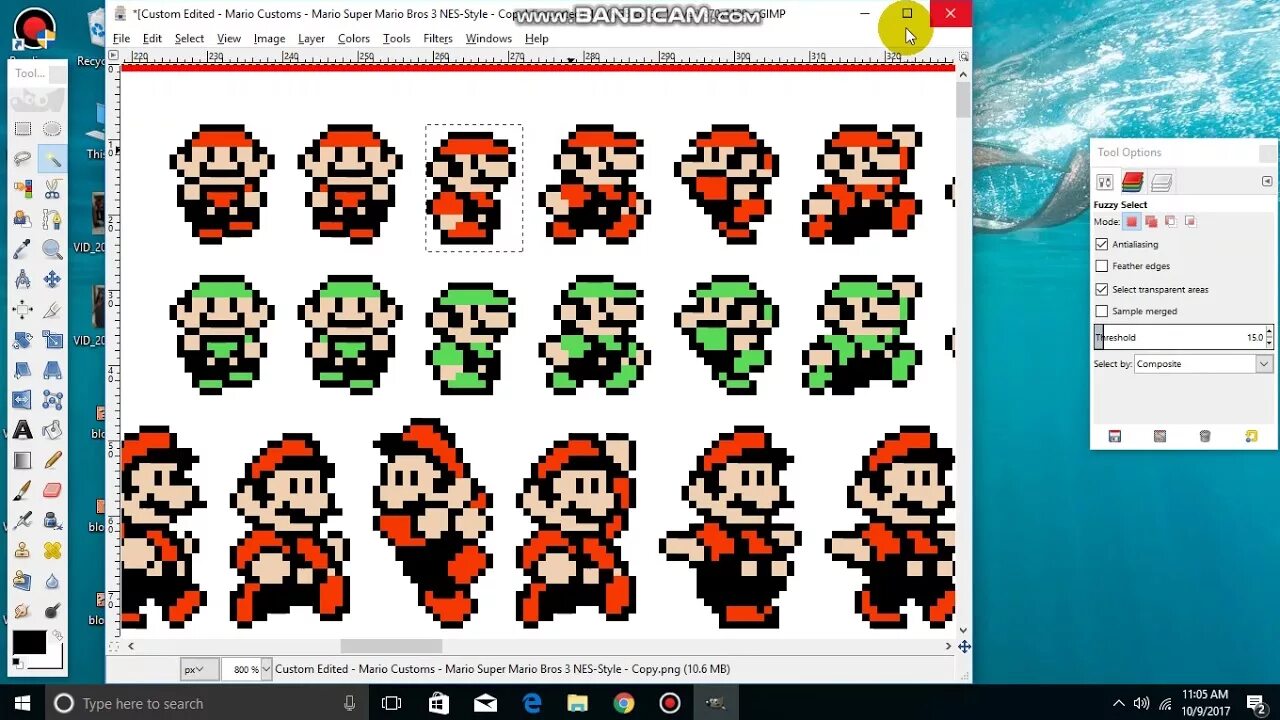Select the Alignment tool

22,310
